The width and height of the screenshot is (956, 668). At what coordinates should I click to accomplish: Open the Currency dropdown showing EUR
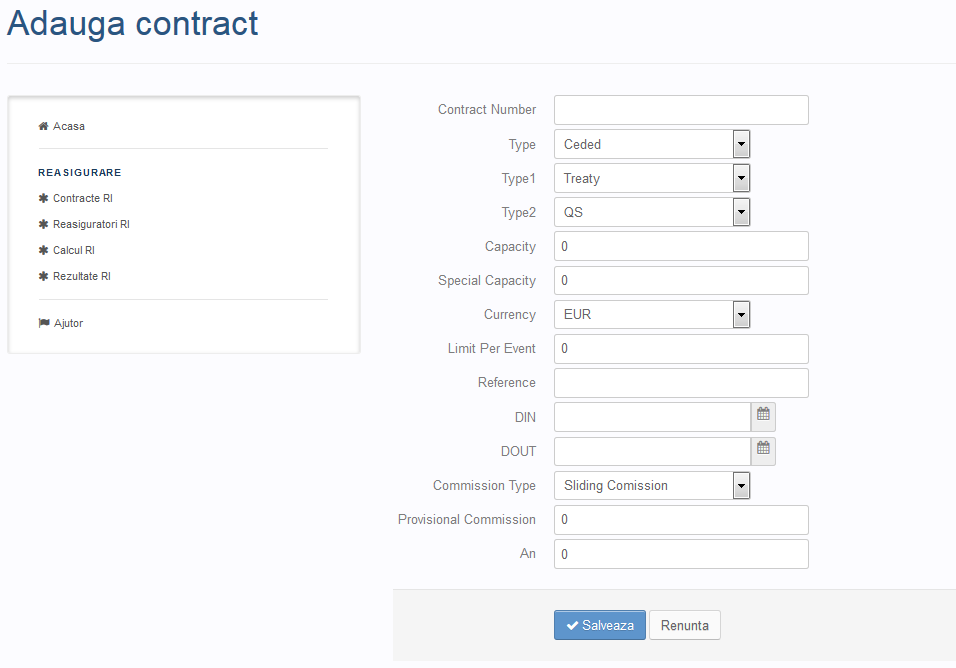click(652, 314)
